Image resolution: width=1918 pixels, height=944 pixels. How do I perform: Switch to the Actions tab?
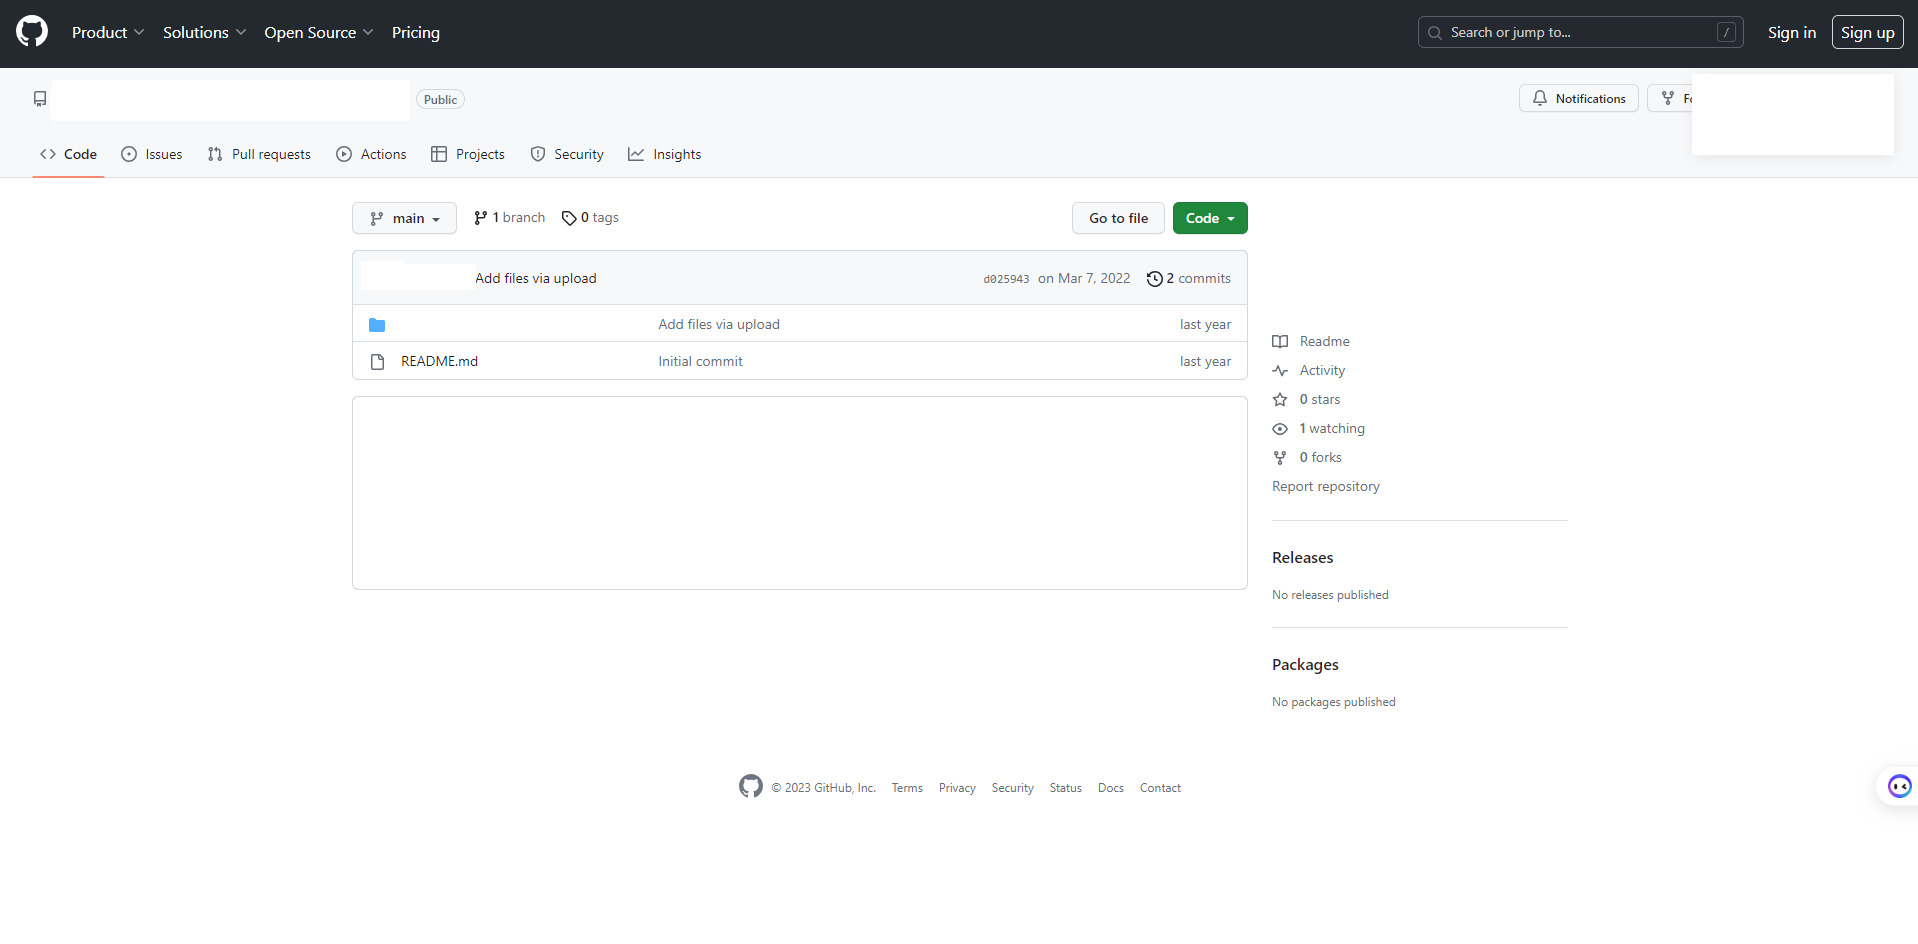[371, 154]
